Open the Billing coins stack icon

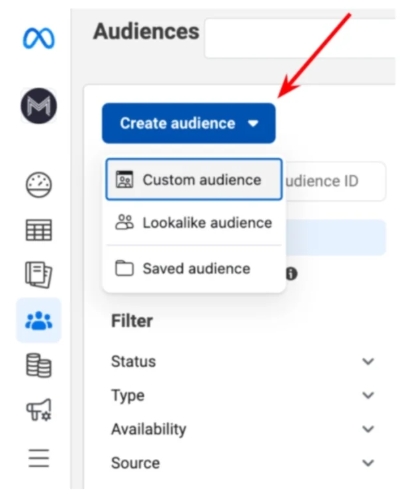[x=39, y=365]
